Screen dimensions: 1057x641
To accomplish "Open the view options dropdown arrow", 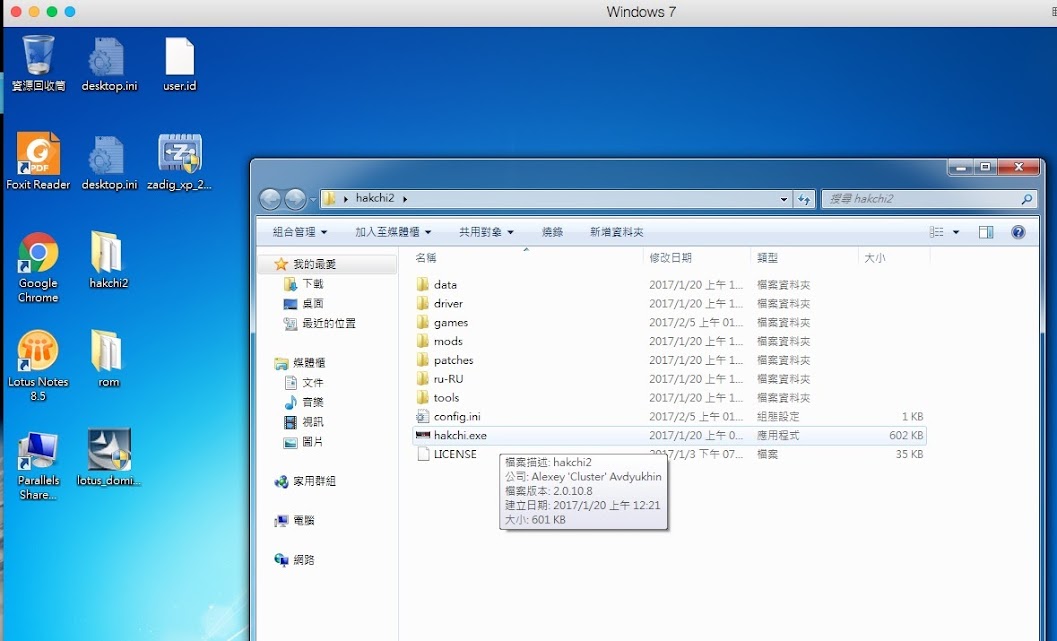I will (956, 232).
